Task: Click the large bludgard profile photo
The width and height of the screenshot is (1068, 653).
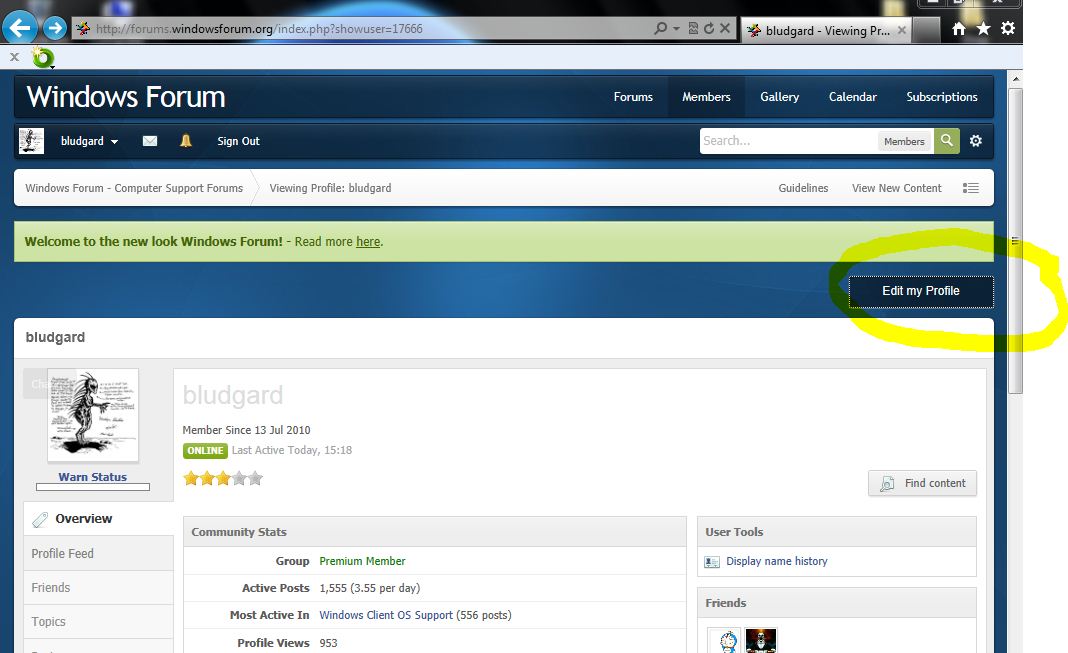Action: tap(93, 415)
